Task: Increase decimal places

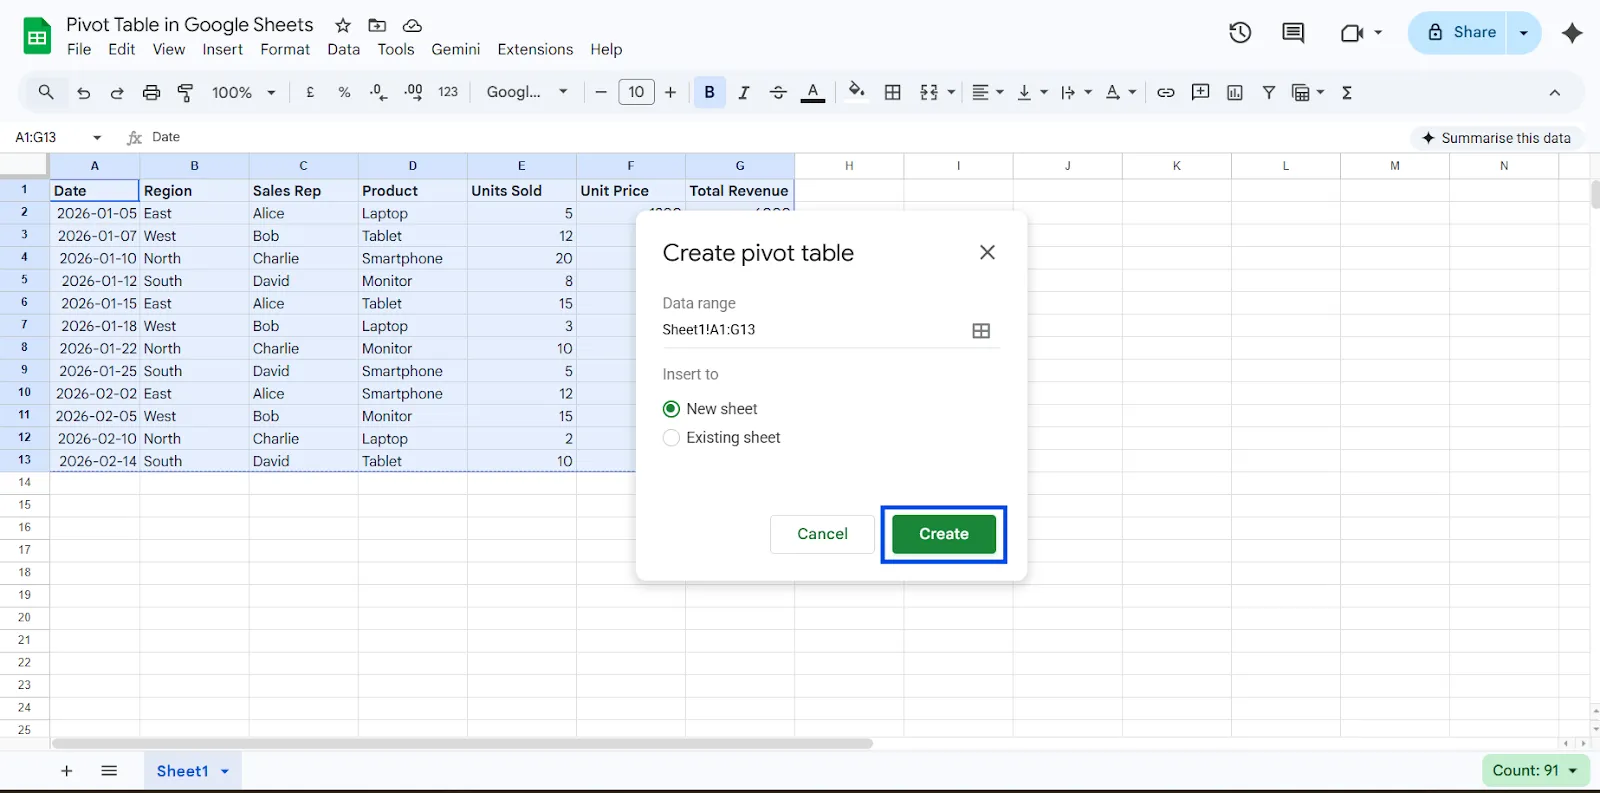Action: [x=413, y=92]
